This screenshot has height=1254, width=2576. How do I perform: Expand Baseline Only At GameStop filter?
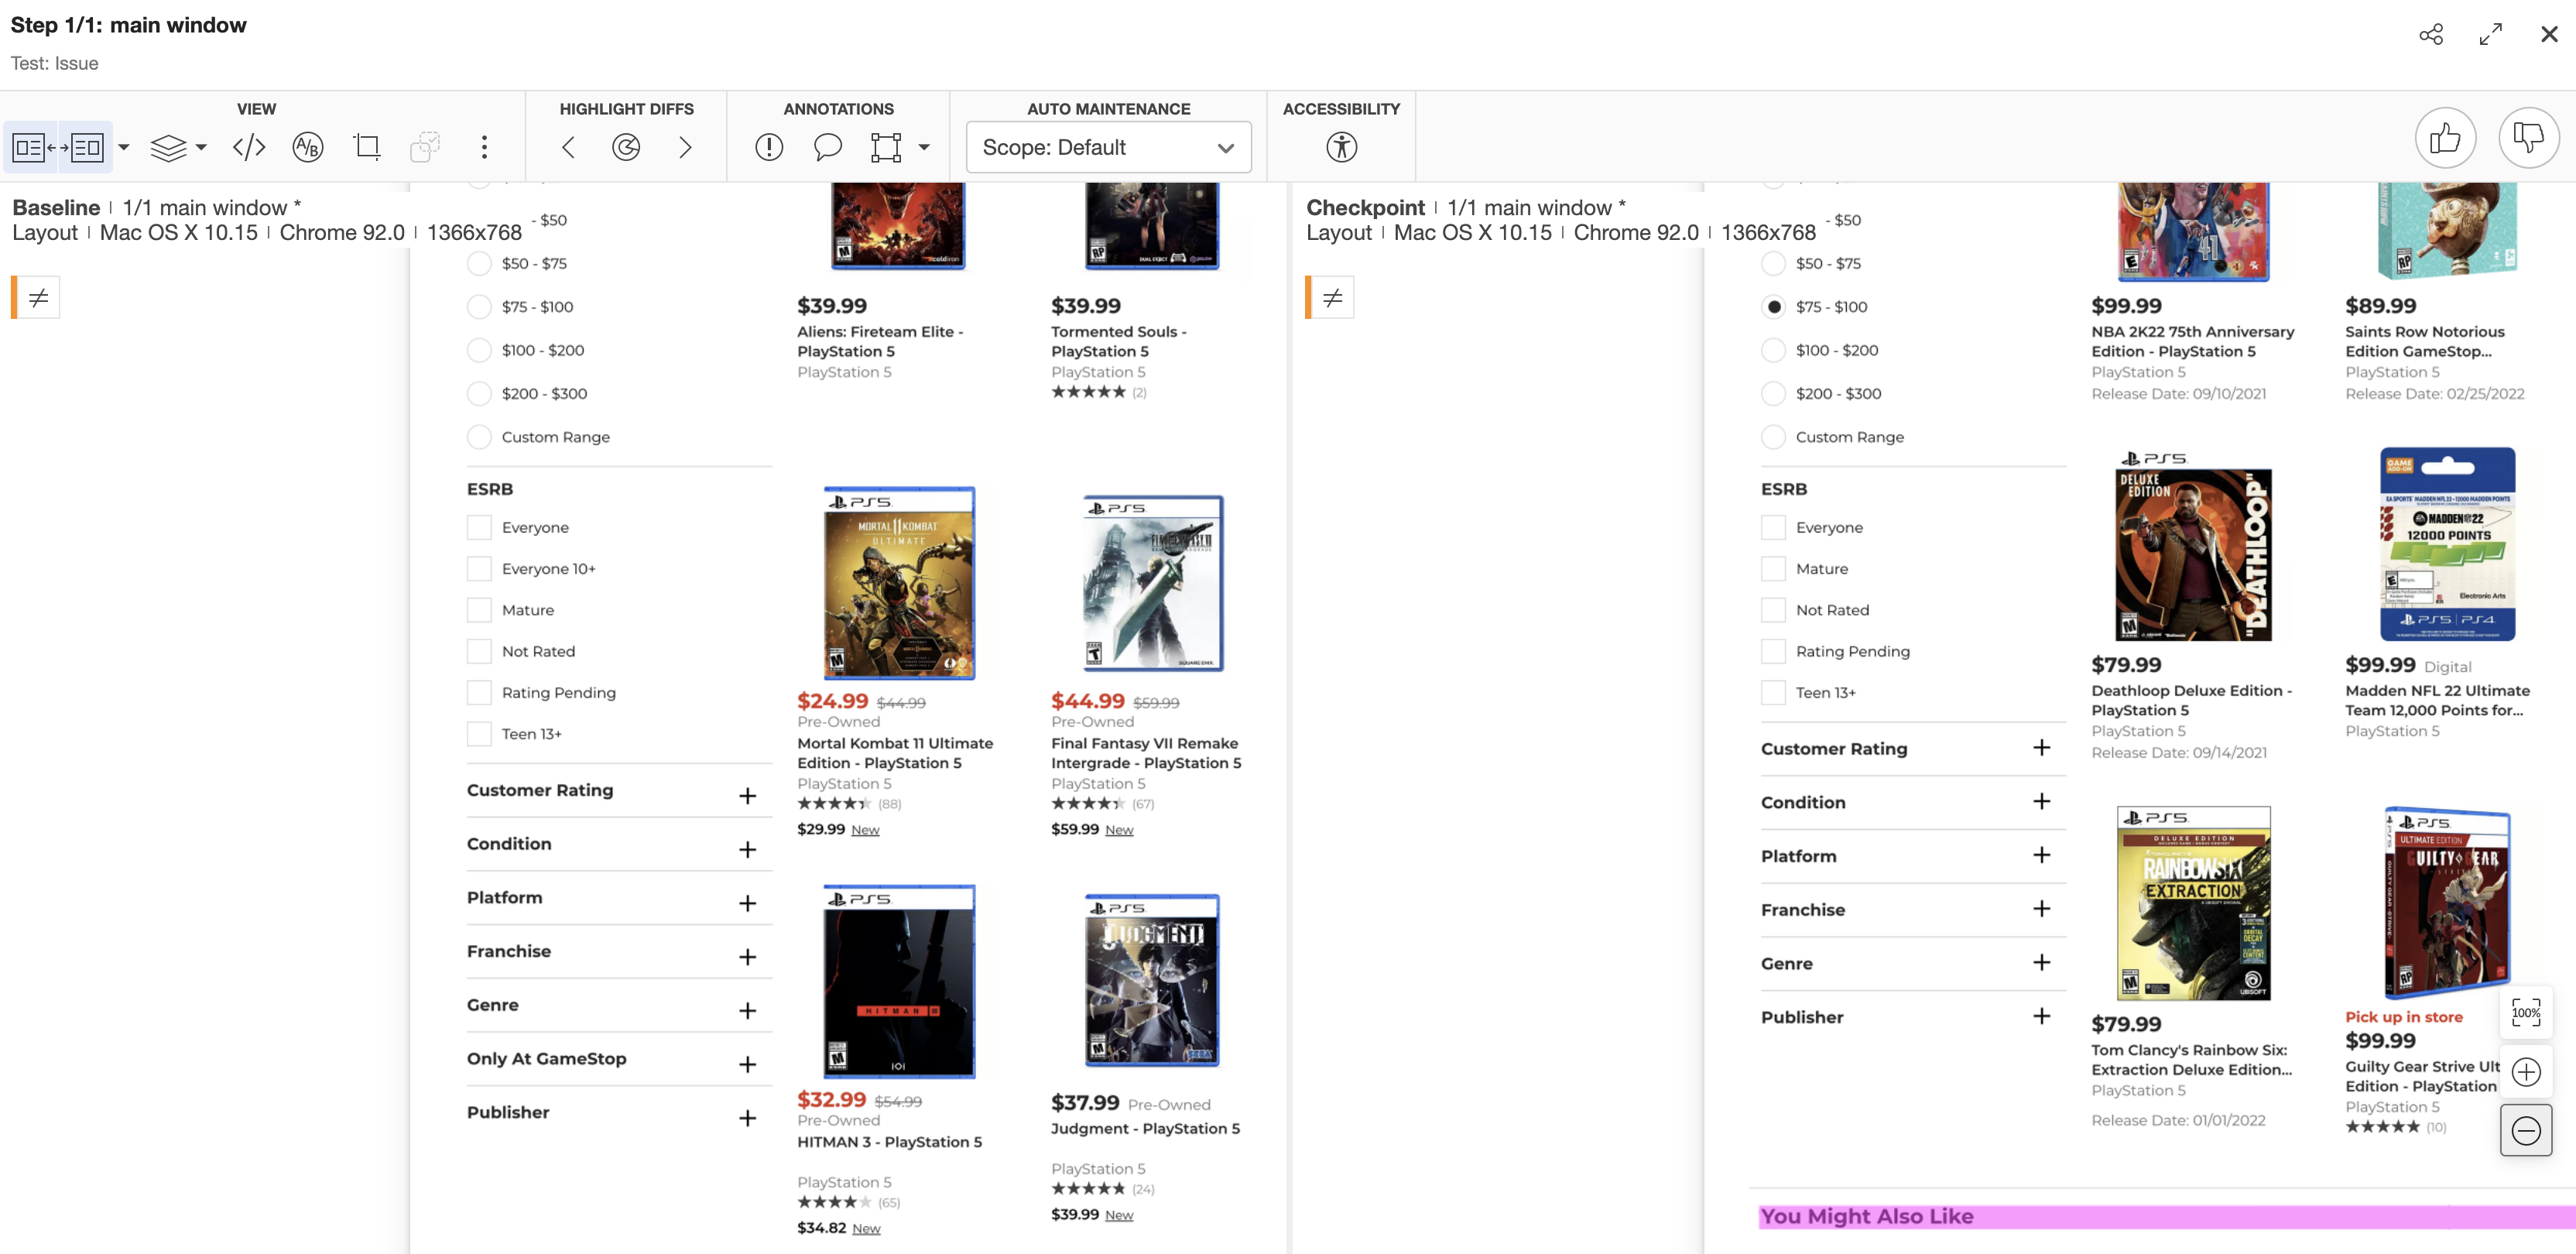point(747,1065)
